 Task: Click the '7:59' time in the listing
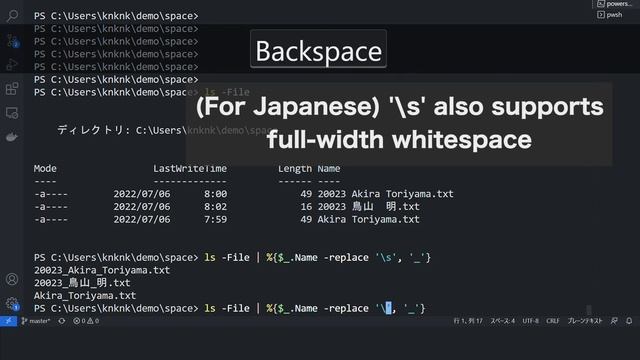tap(216, 220)
